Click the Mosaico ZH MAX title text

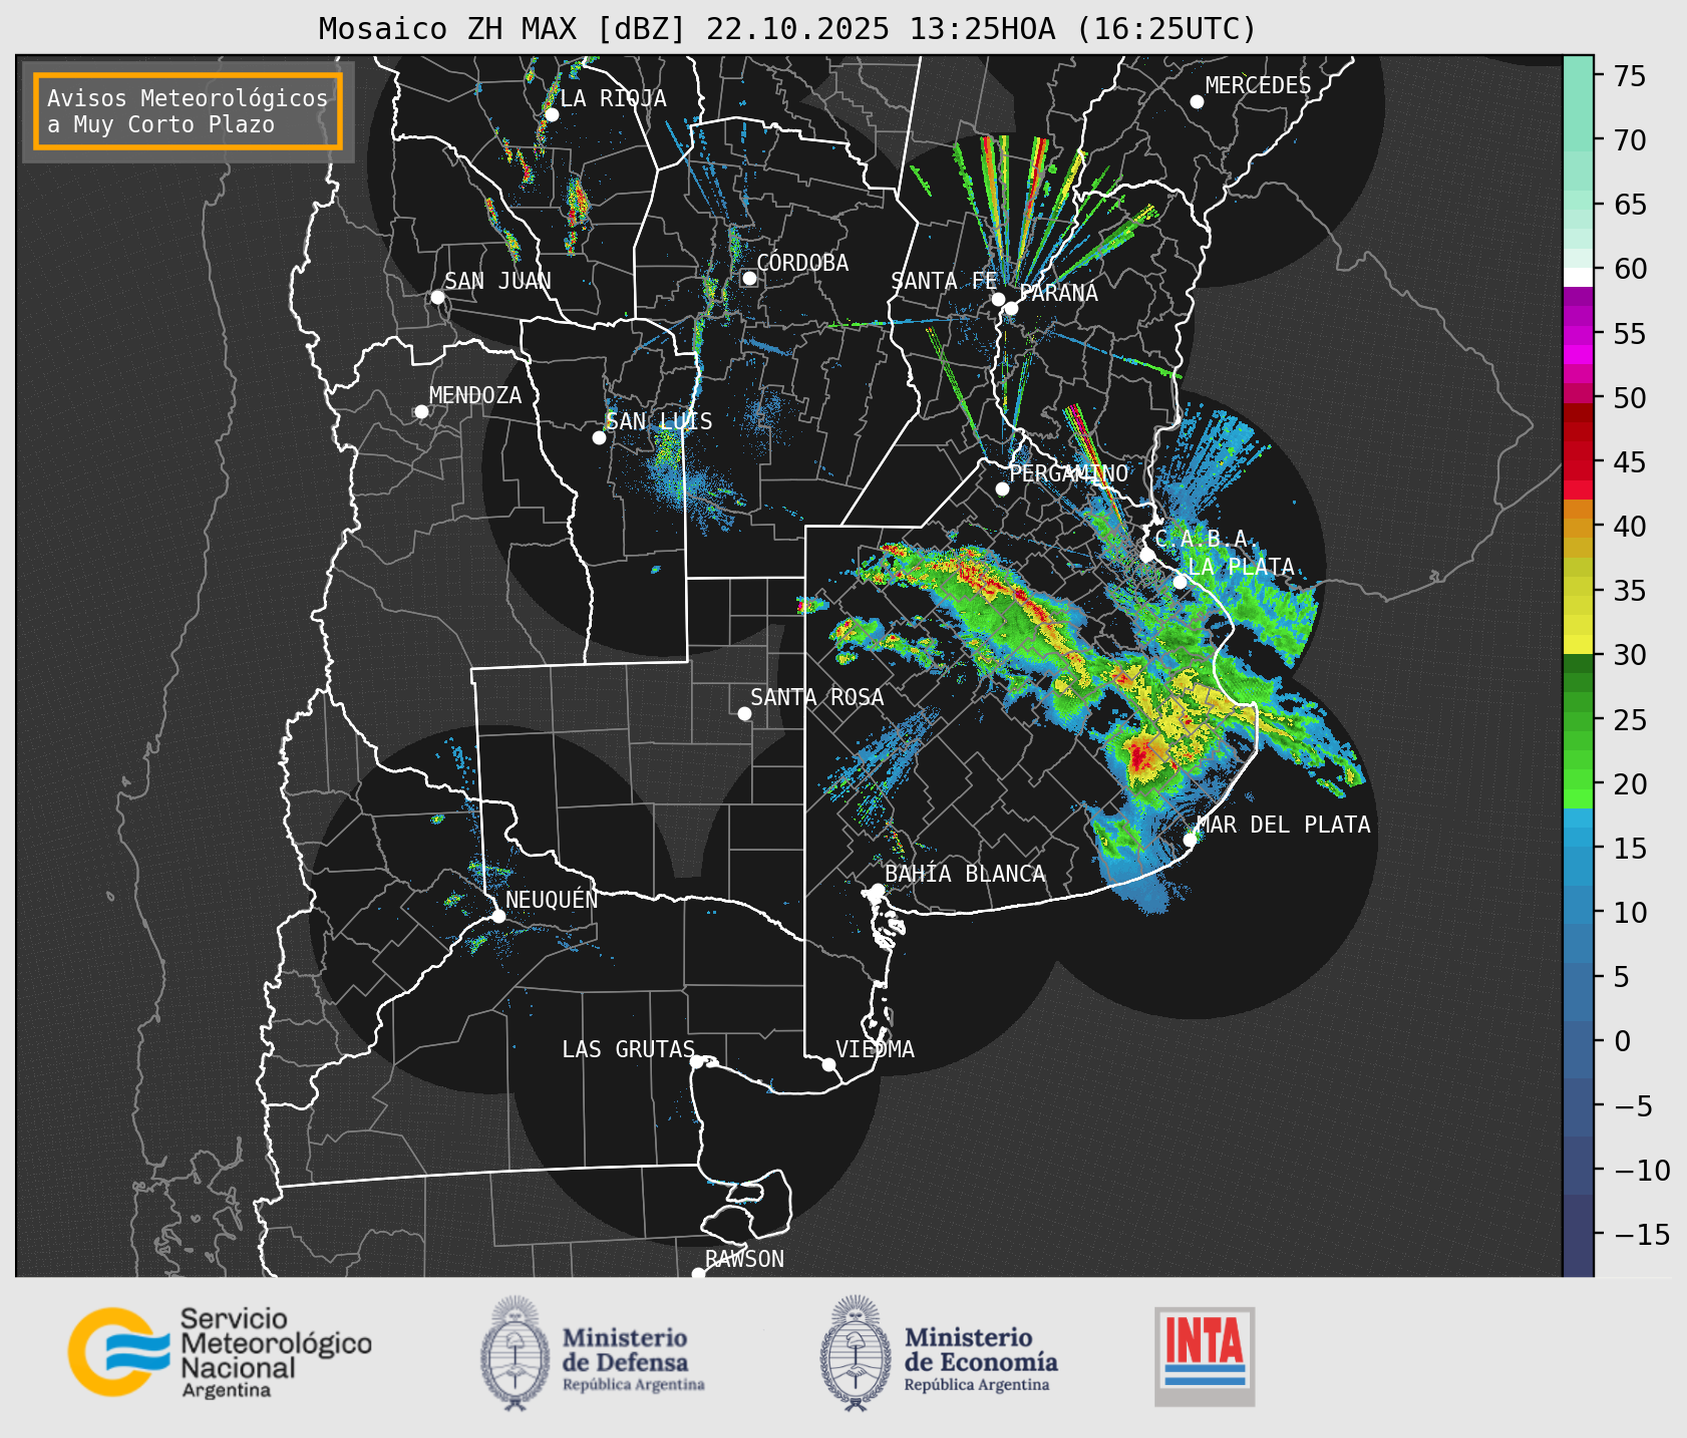(x=786, y=29)
